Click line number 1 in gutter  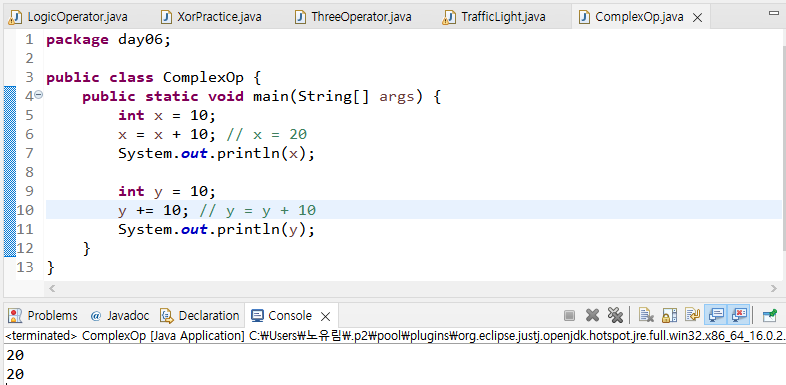[29, 39]
